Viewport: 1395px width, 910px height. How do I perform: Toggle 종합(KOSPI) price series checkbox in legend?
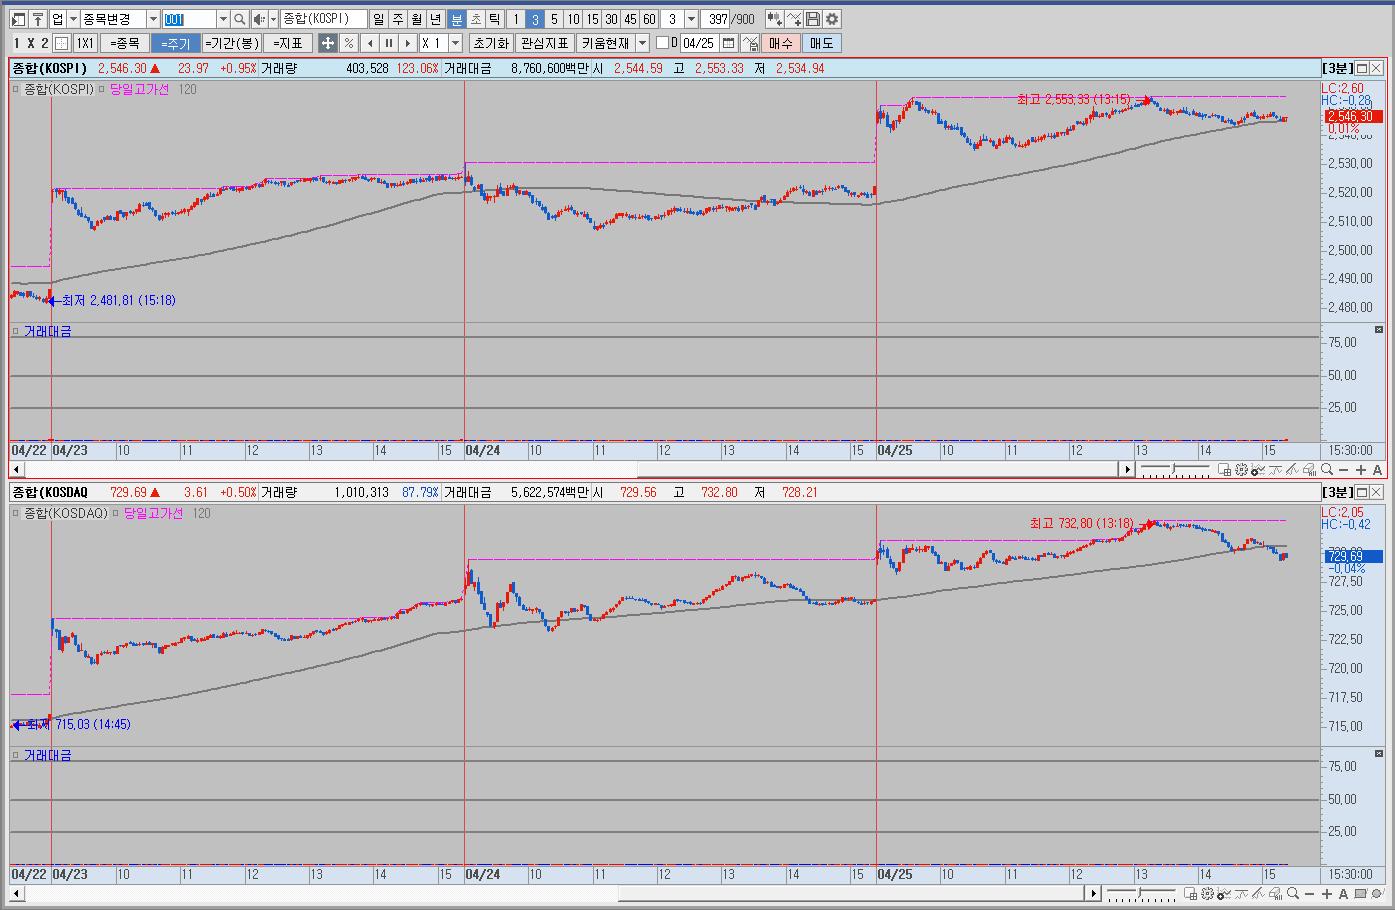click(16, 90)
